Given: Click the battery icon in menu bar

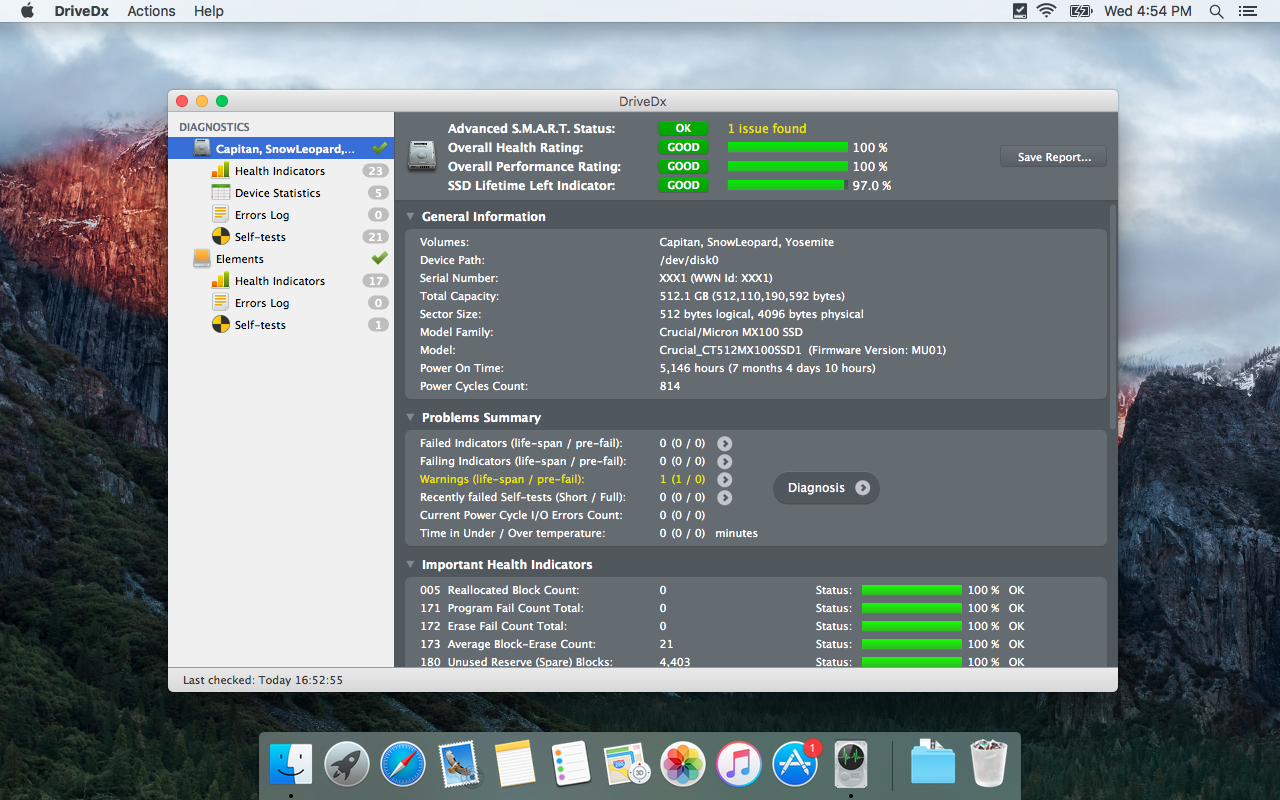Looking at the screenshot, I should point(1081,11).
